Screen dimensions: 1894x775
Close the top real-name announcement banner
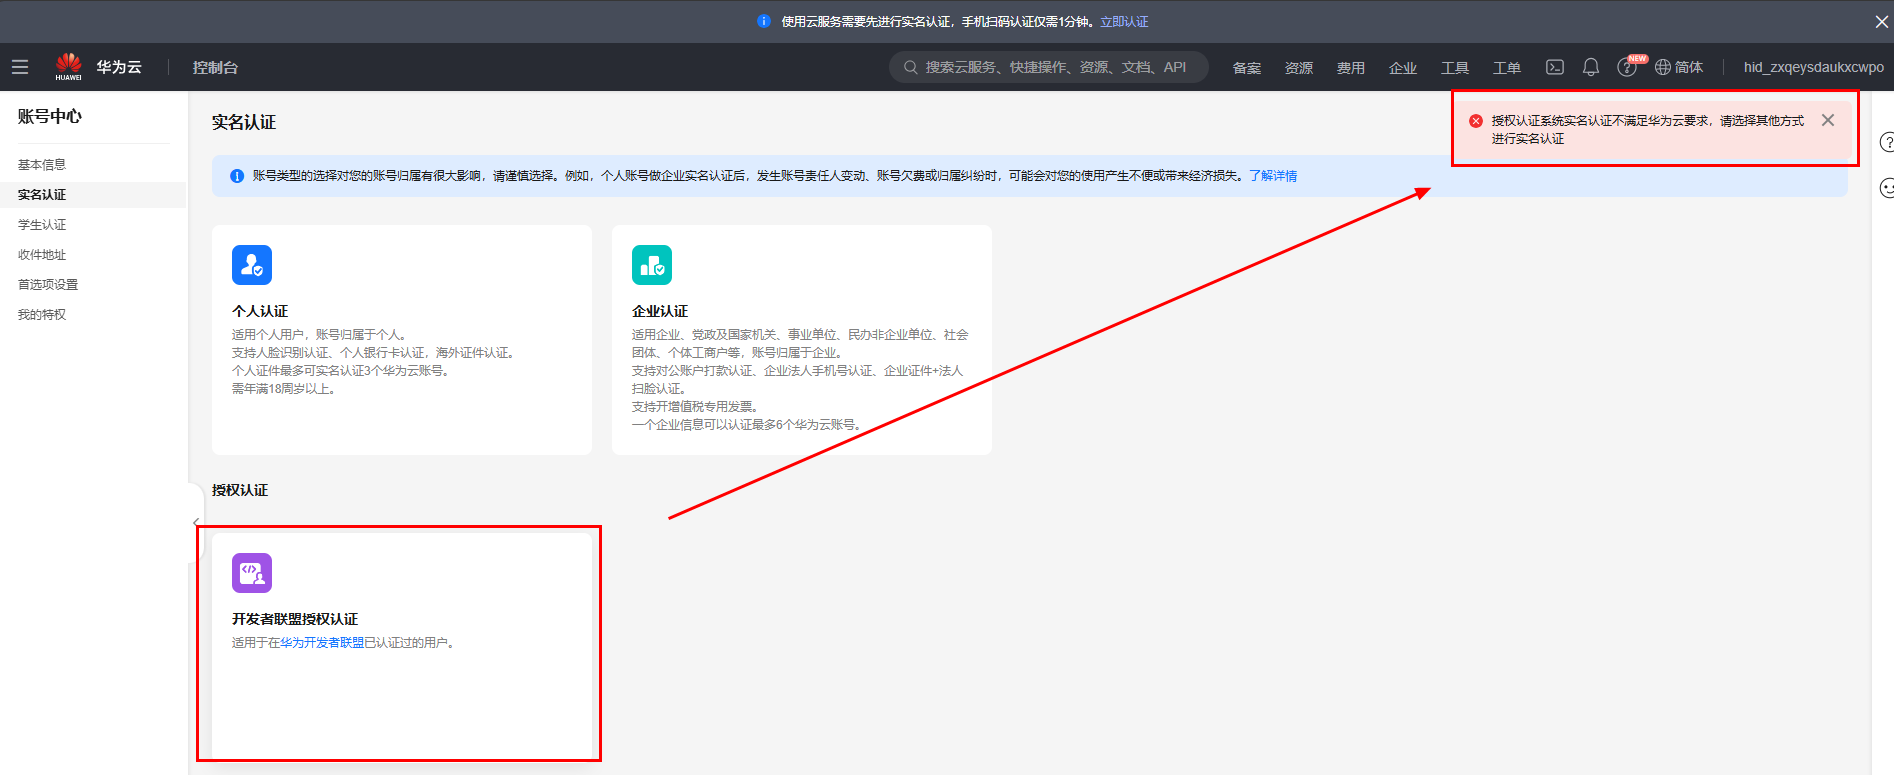[x=1881, y=21]
